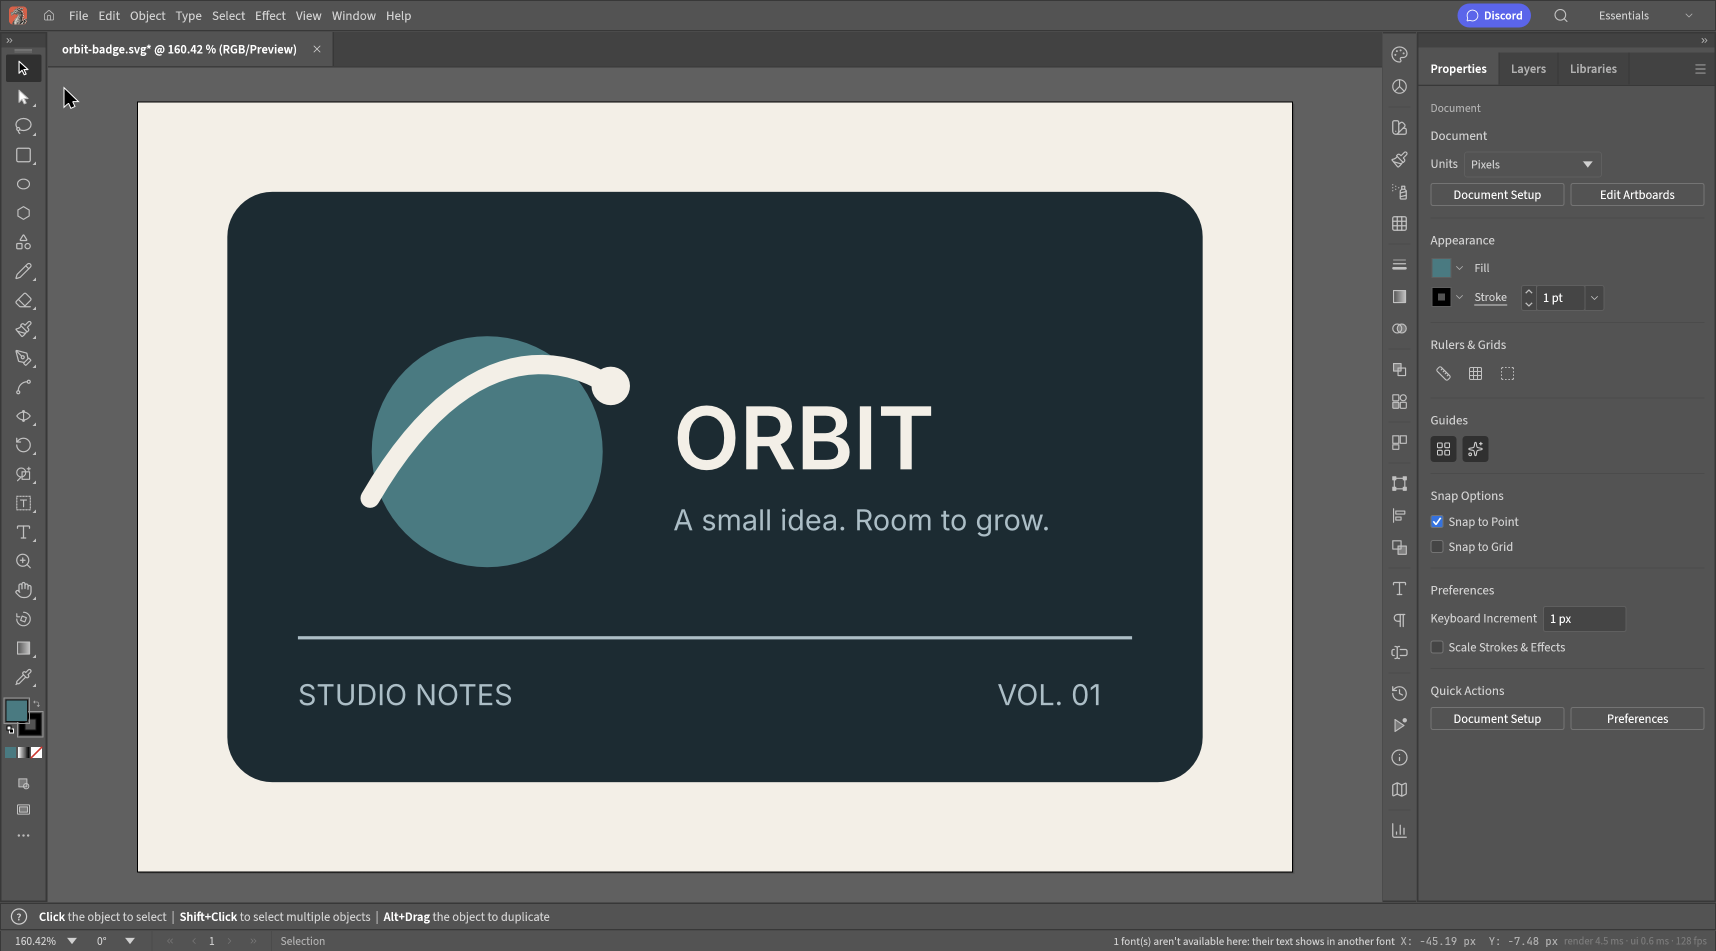Pick the Rectangle tool
The width and height of the screenshot is (1716, 951).
(23, 155)
